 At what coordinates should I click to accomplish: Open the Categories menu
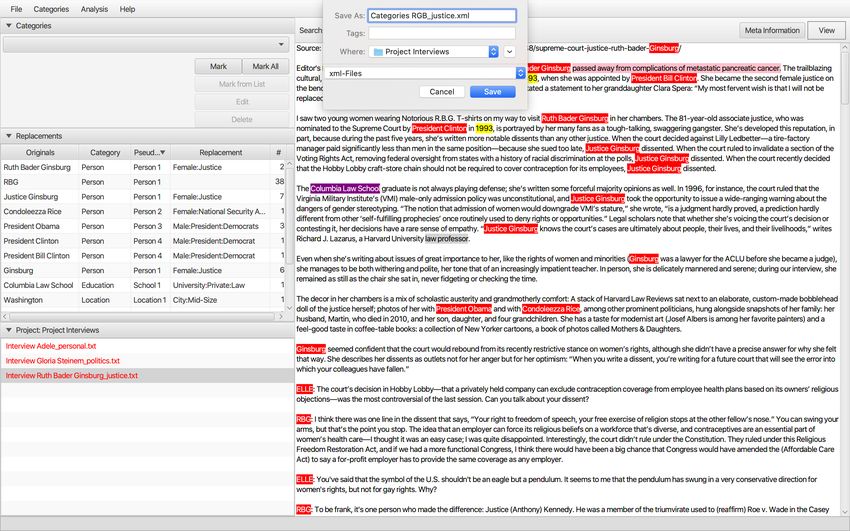(x=51, y=9)
